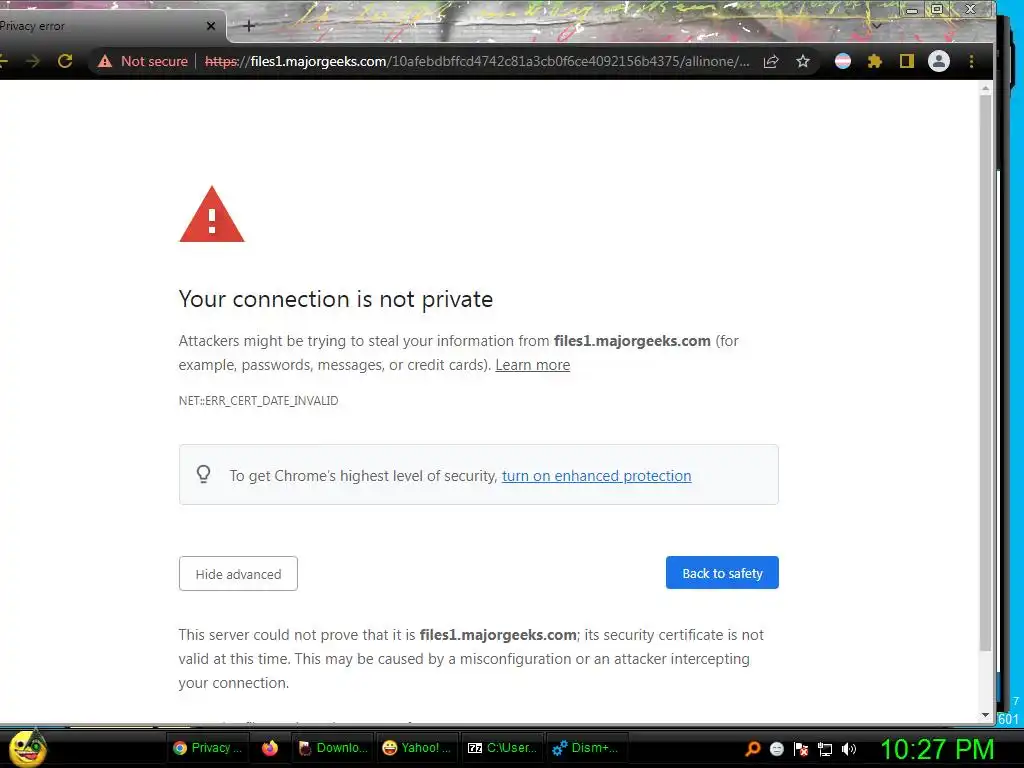Switch to the Privacy Chrome taskbar item
The height and width of the screenshot is (768, 1024).
coord(208,748)
